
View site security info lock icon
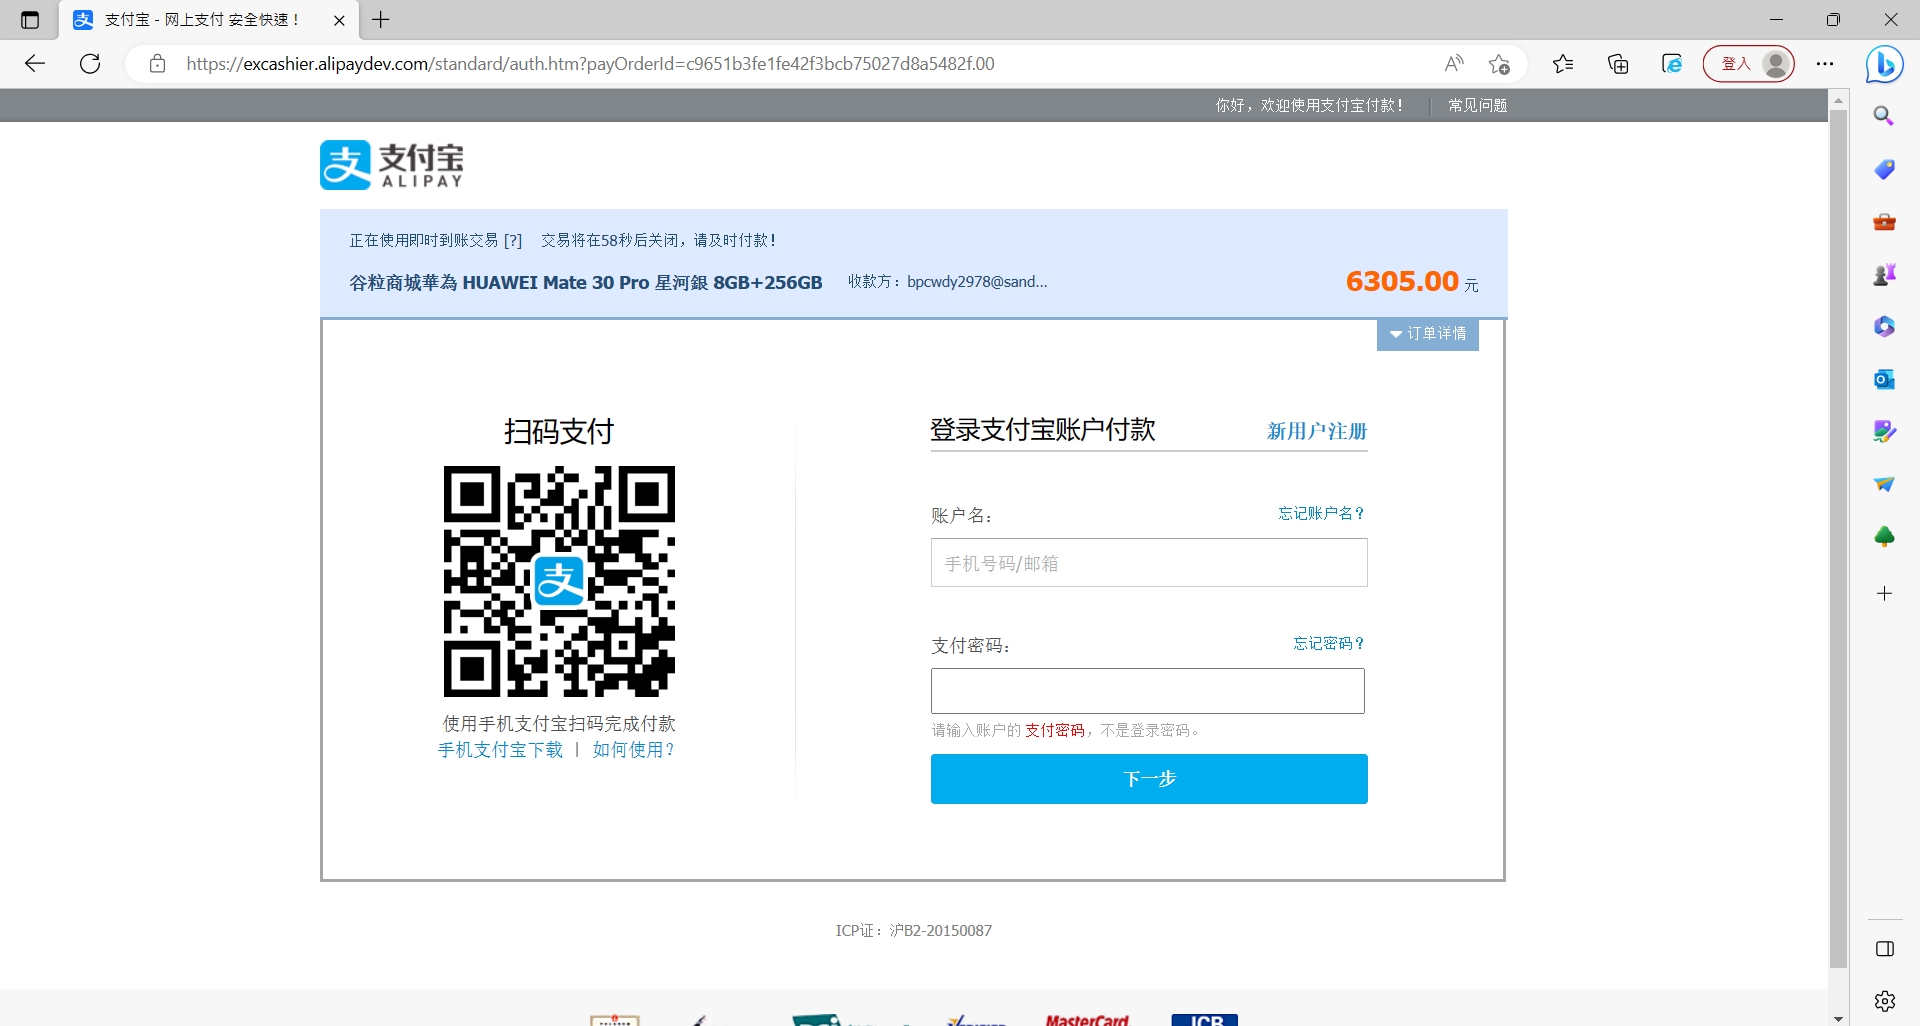[x=157, y=64]
